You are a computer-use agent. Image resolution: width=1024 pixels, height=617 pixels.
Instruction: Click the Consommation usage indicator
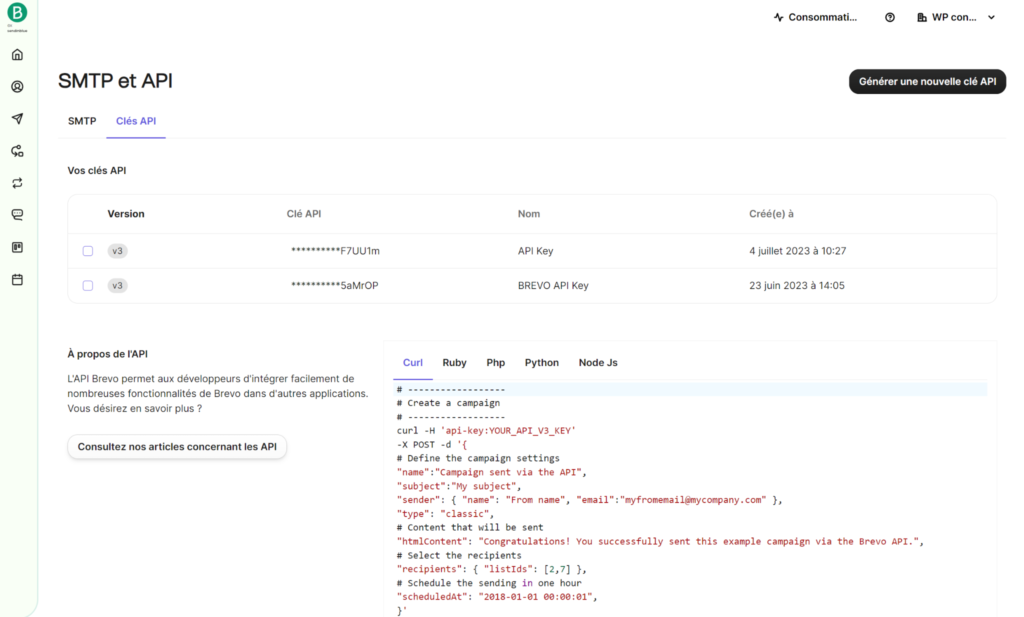815,18
